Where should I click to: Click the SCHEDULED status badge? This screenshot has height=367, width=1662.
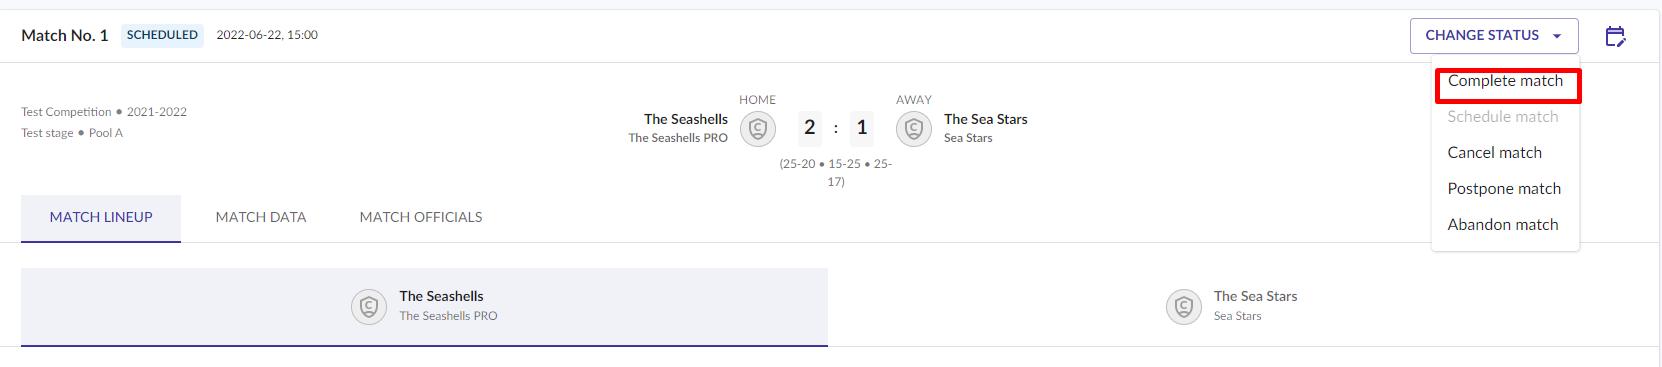[162, 35]
